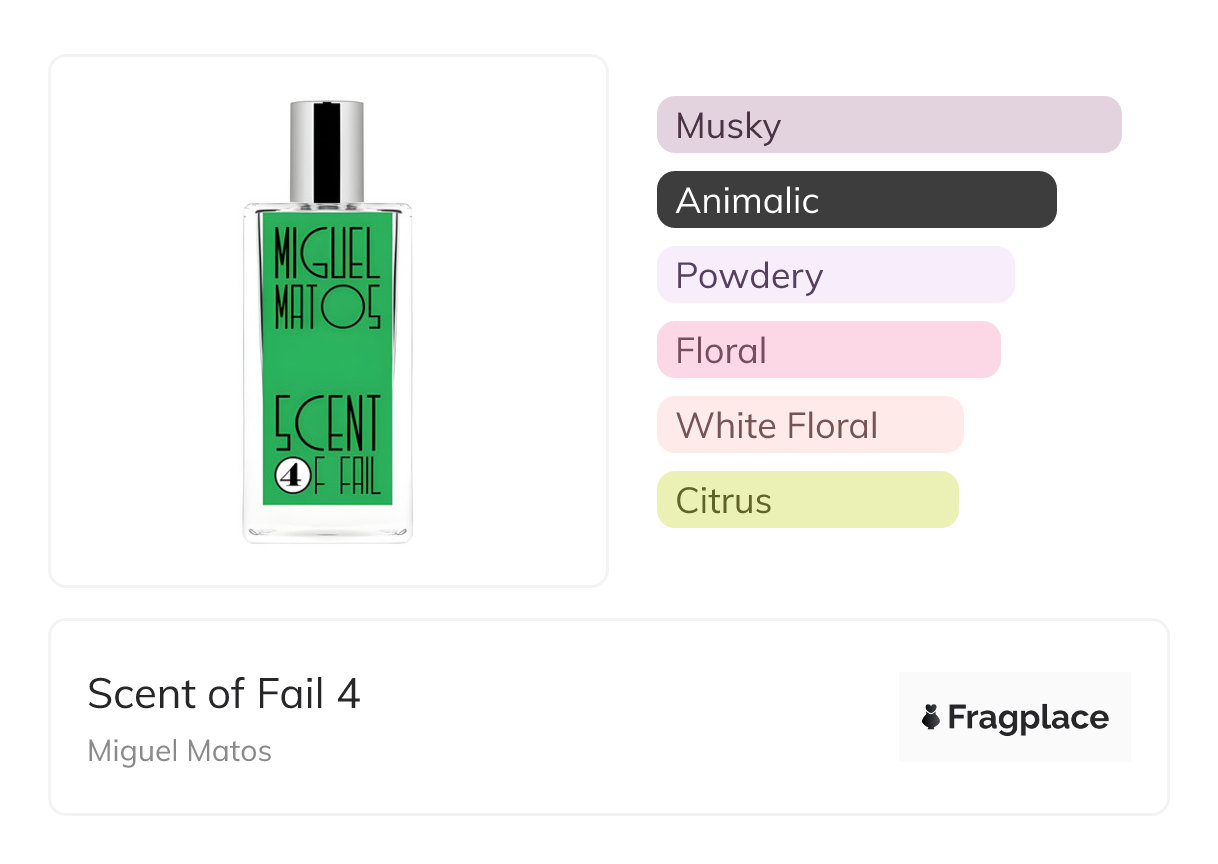Choose the Powdery accord bar
The width and height of the screenshot is (1218, 864).
[835, 275]
